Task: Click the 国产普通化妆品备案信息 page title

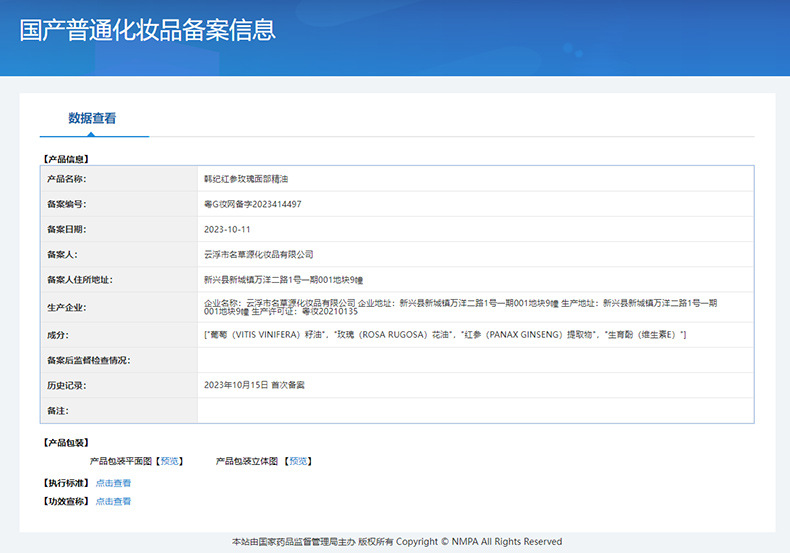Action: coord(148,30)
